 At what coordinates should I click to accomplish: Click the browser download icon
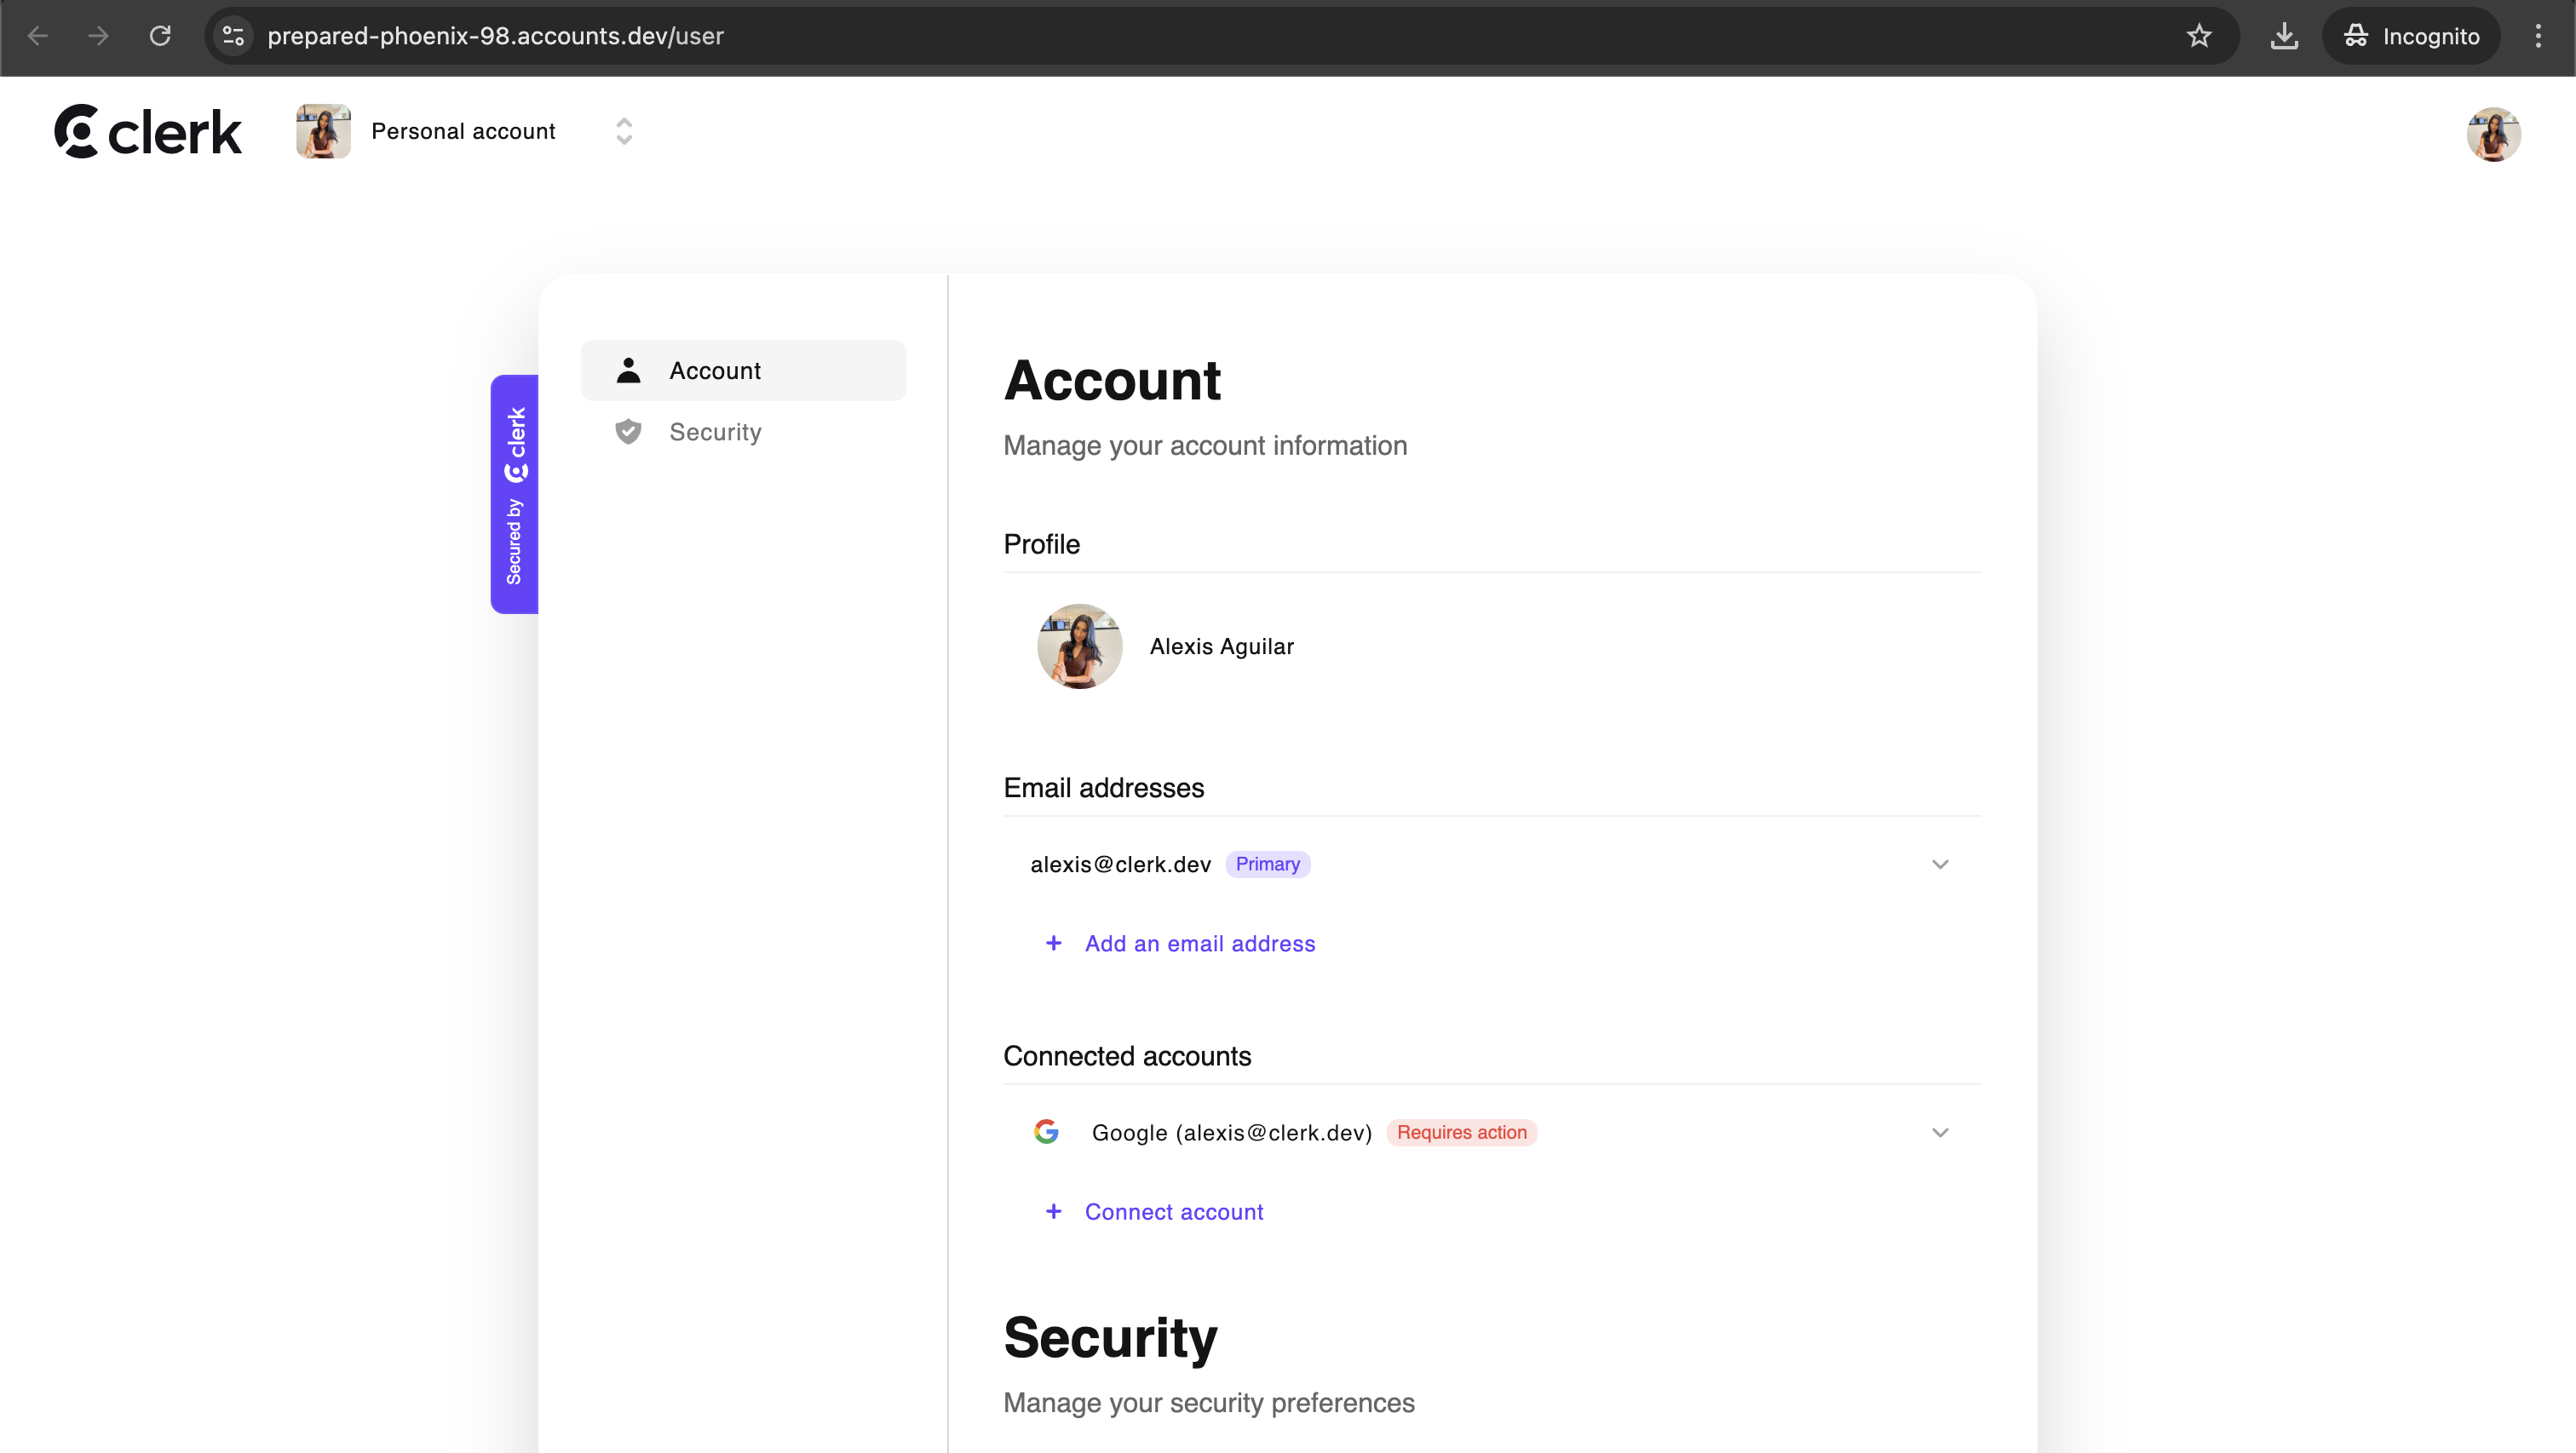pyautogui.click(x=2284, y=36)
